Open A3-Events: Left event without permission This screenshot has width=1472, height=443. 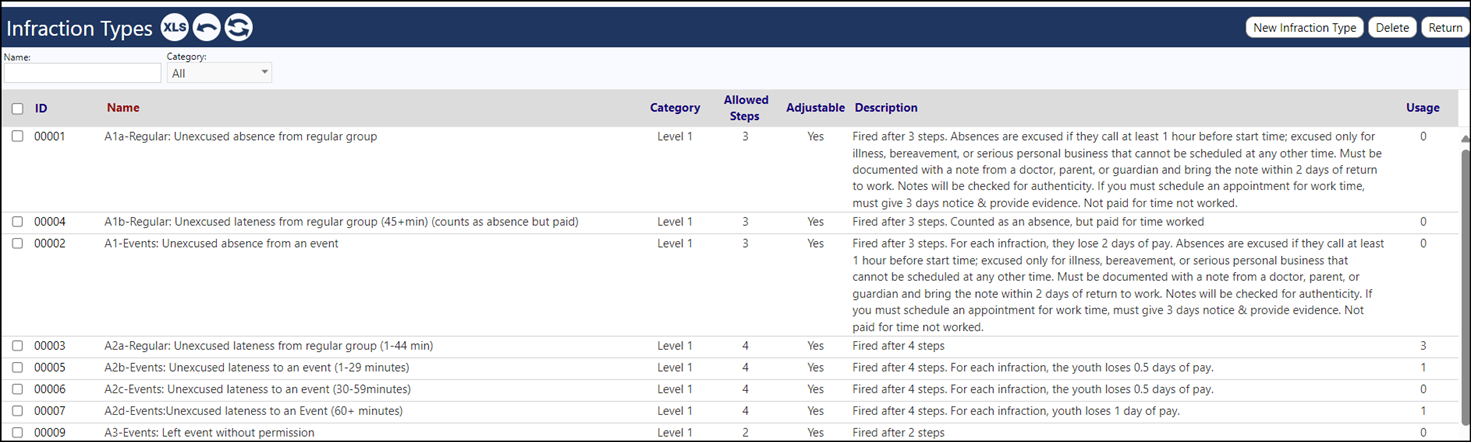coord(209,433)
